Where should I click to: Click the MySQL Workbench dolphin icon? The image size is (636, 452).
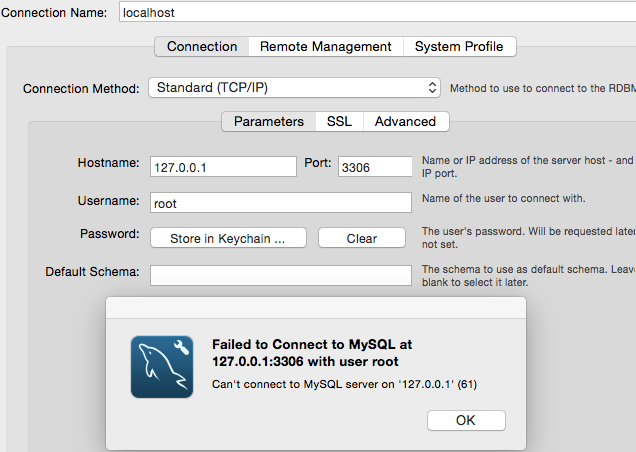(162, 367)
